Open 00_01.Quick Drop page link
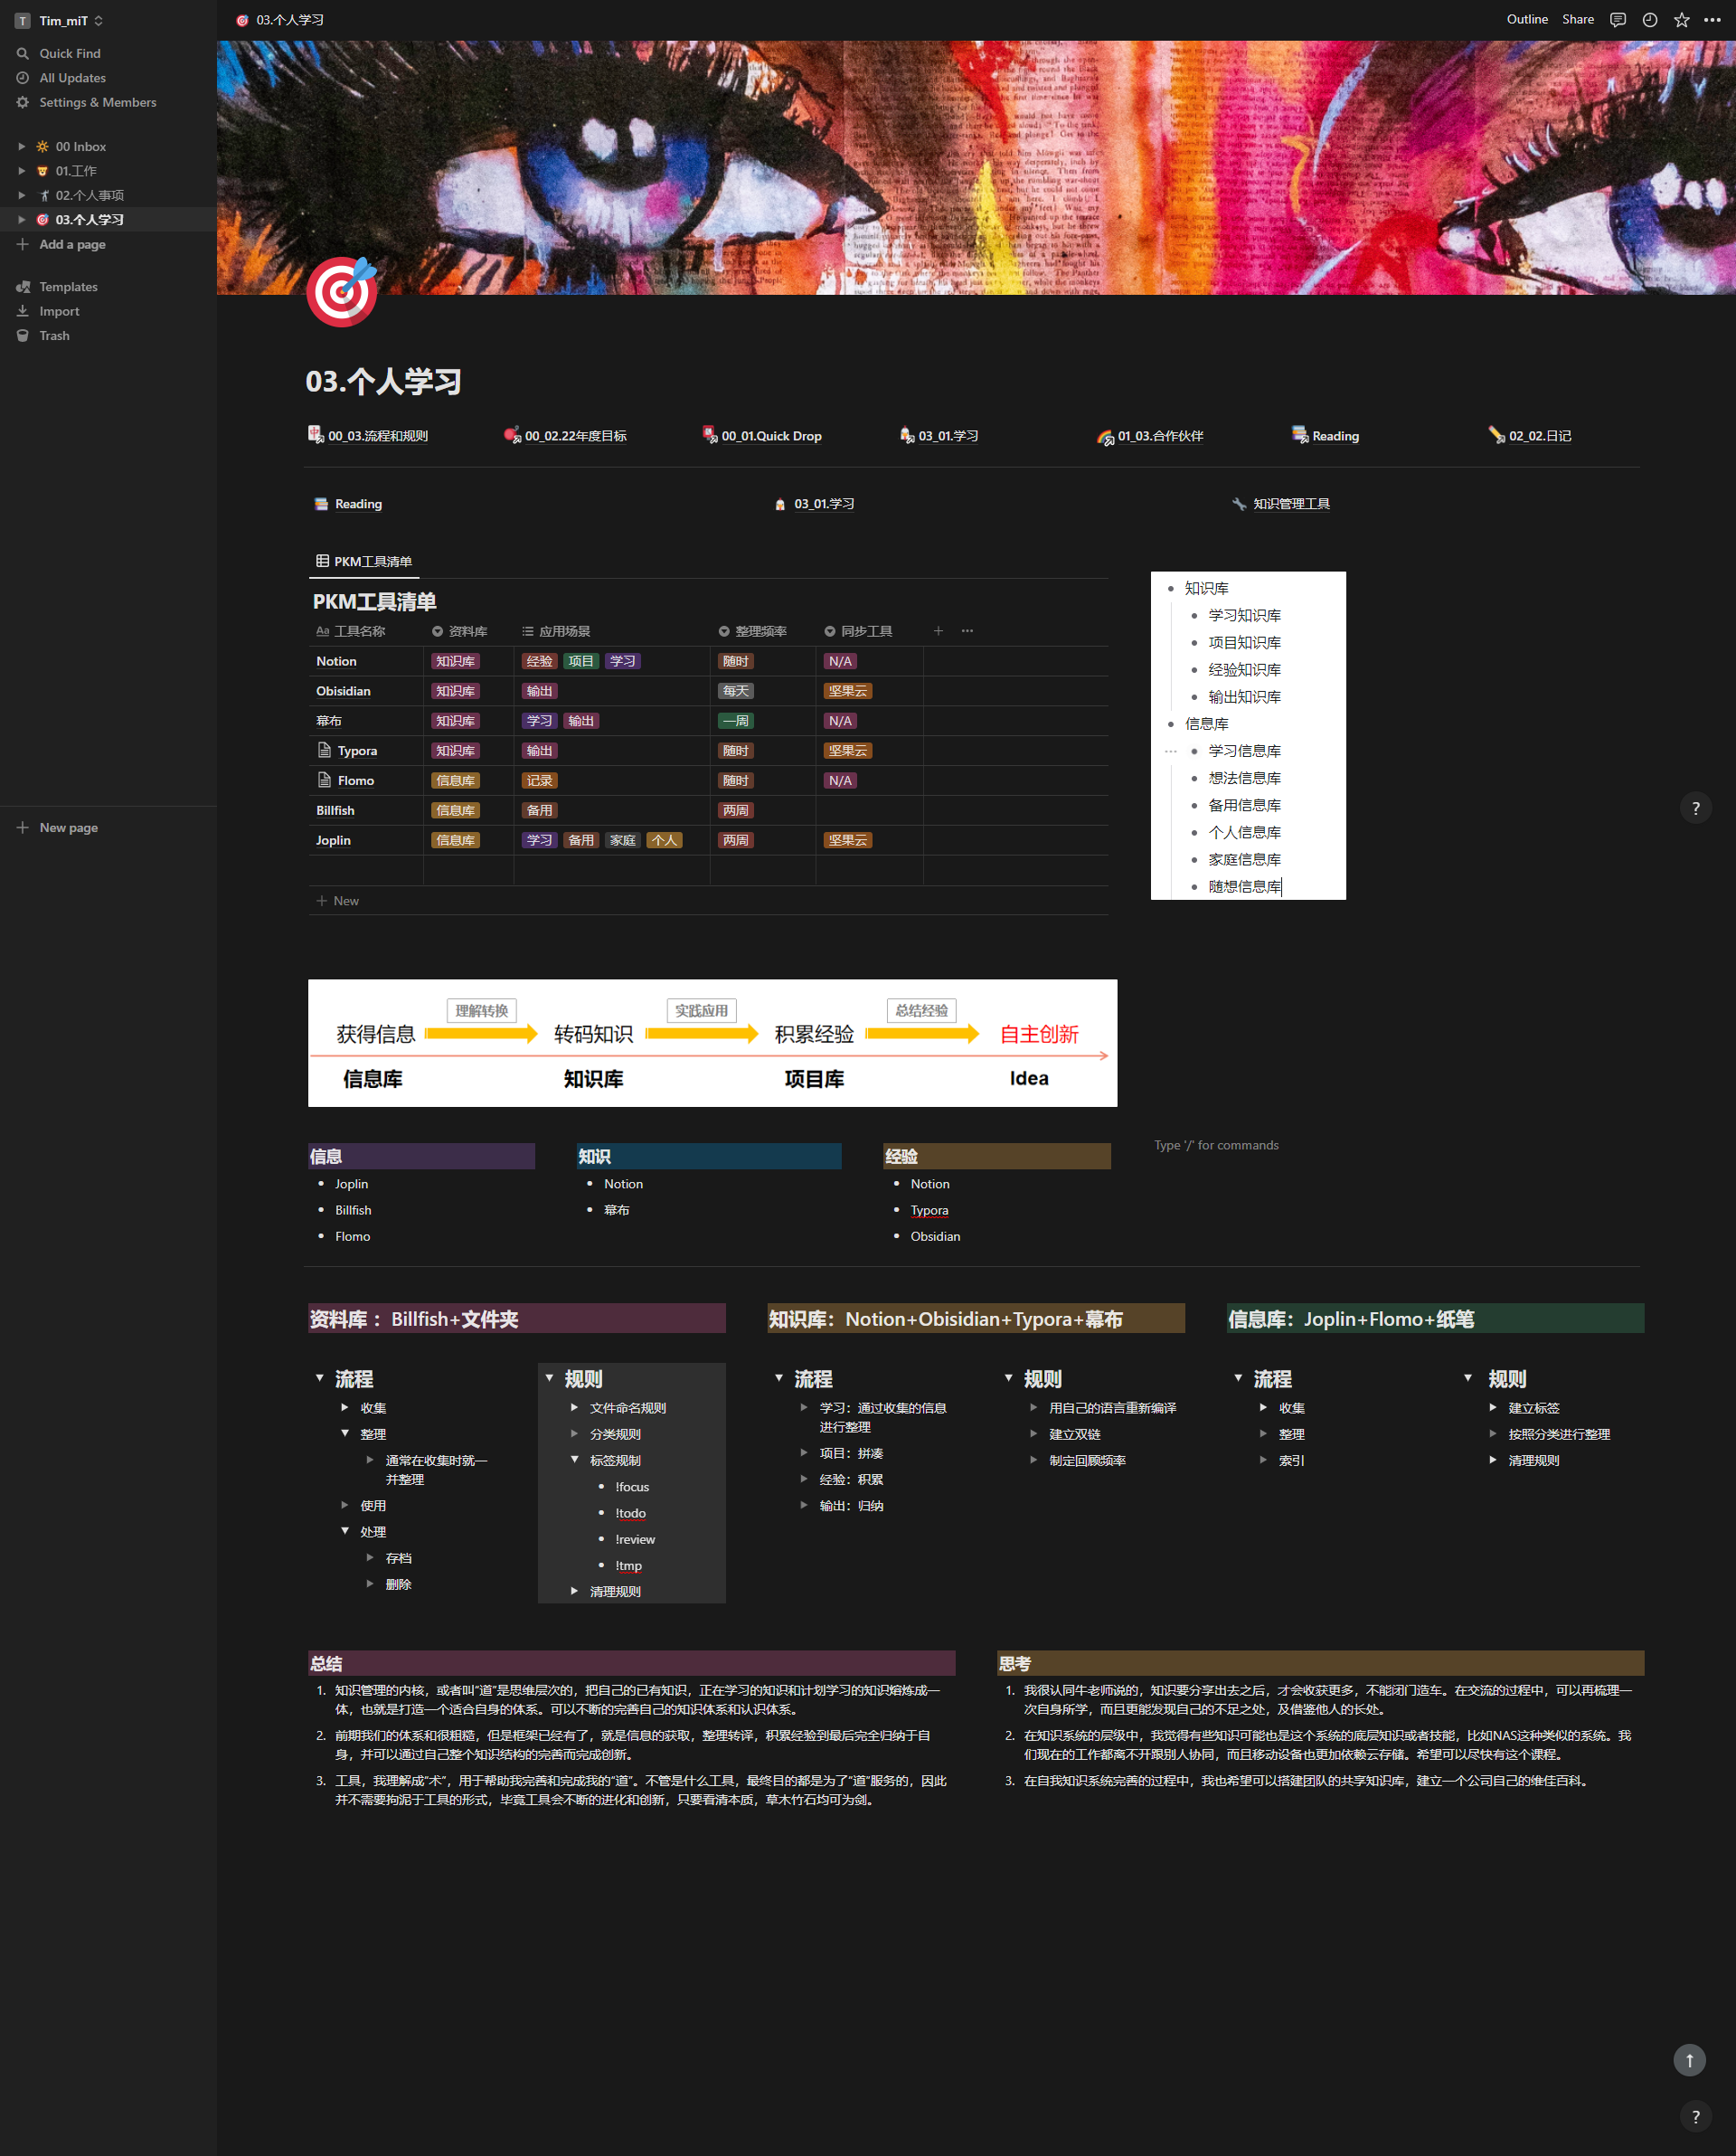Image resolution: width=1736 pixels, height=2156 pixels. coord(763,436)
